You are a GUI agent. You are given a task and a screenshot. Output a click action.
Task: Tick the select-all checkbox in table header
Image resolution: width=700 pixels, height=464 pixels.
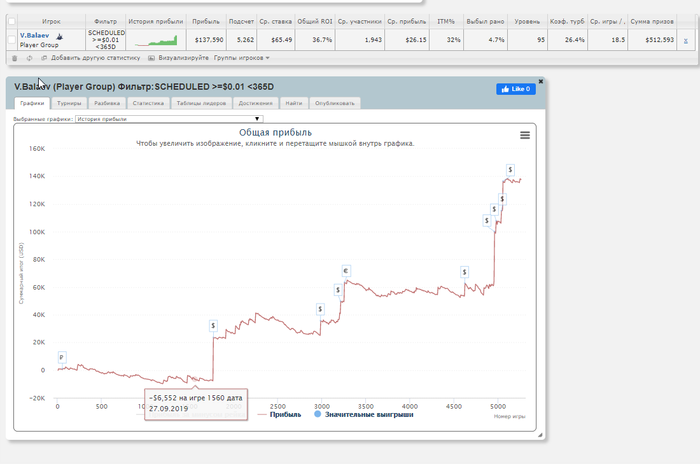click(12, 21)
